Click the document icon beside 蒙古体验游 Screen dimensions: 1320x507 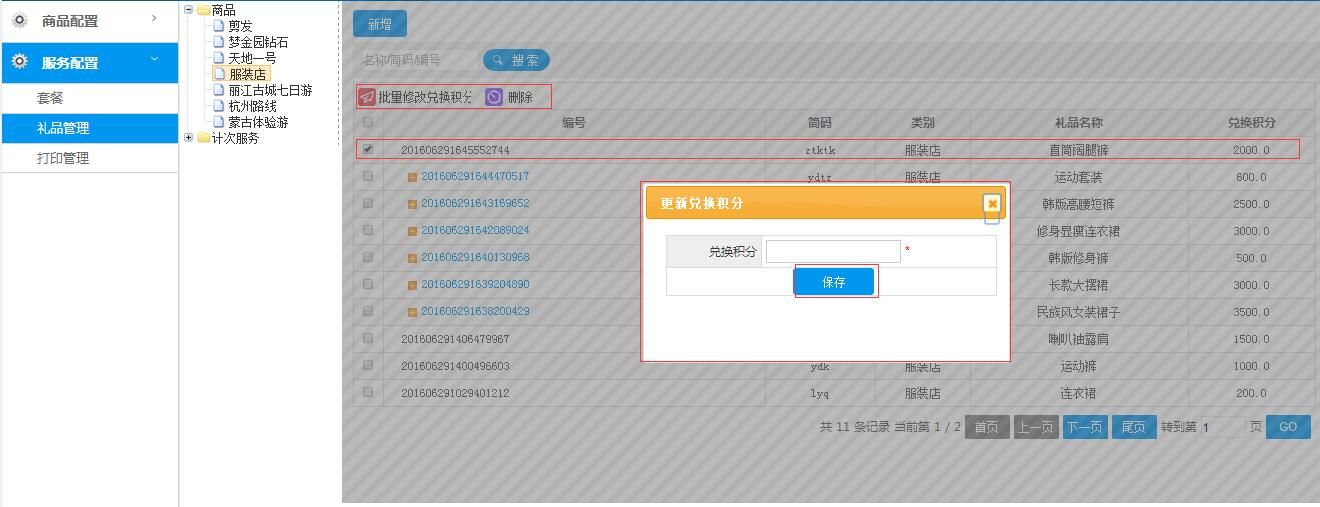(220, 122)
